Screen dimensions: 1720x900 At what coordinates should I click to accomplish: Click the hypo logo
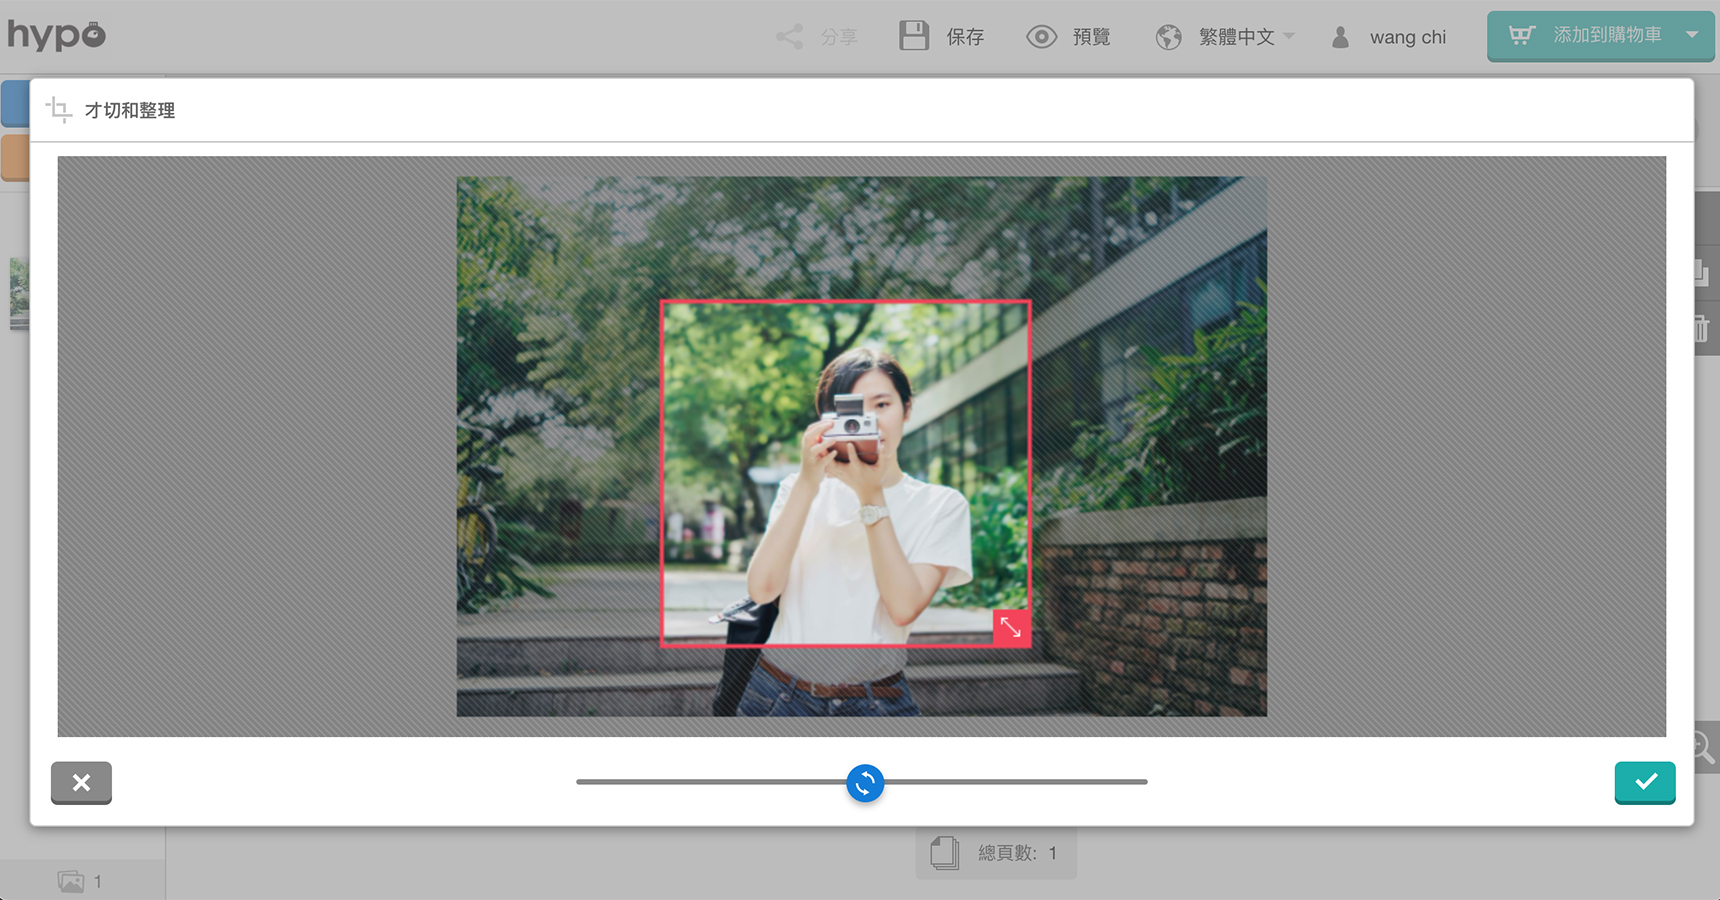(x=57, y=35)
